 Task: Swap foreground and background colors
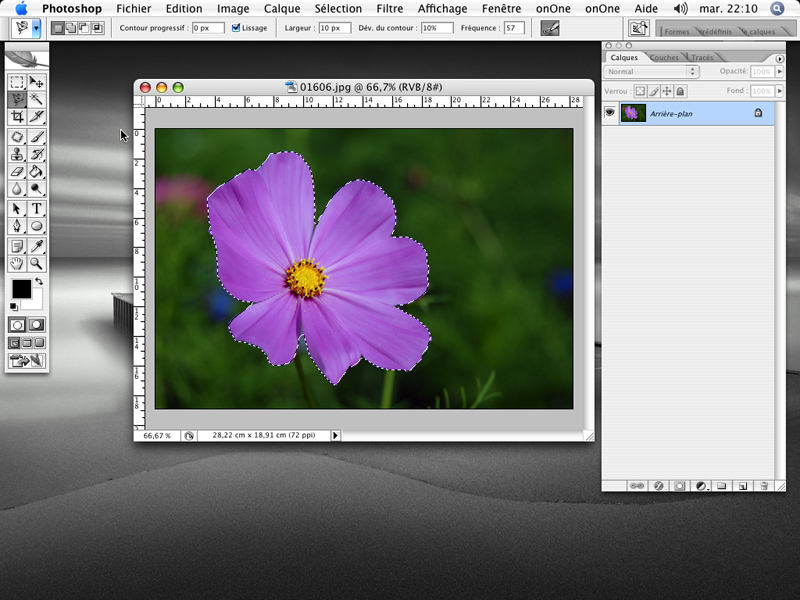39,281
